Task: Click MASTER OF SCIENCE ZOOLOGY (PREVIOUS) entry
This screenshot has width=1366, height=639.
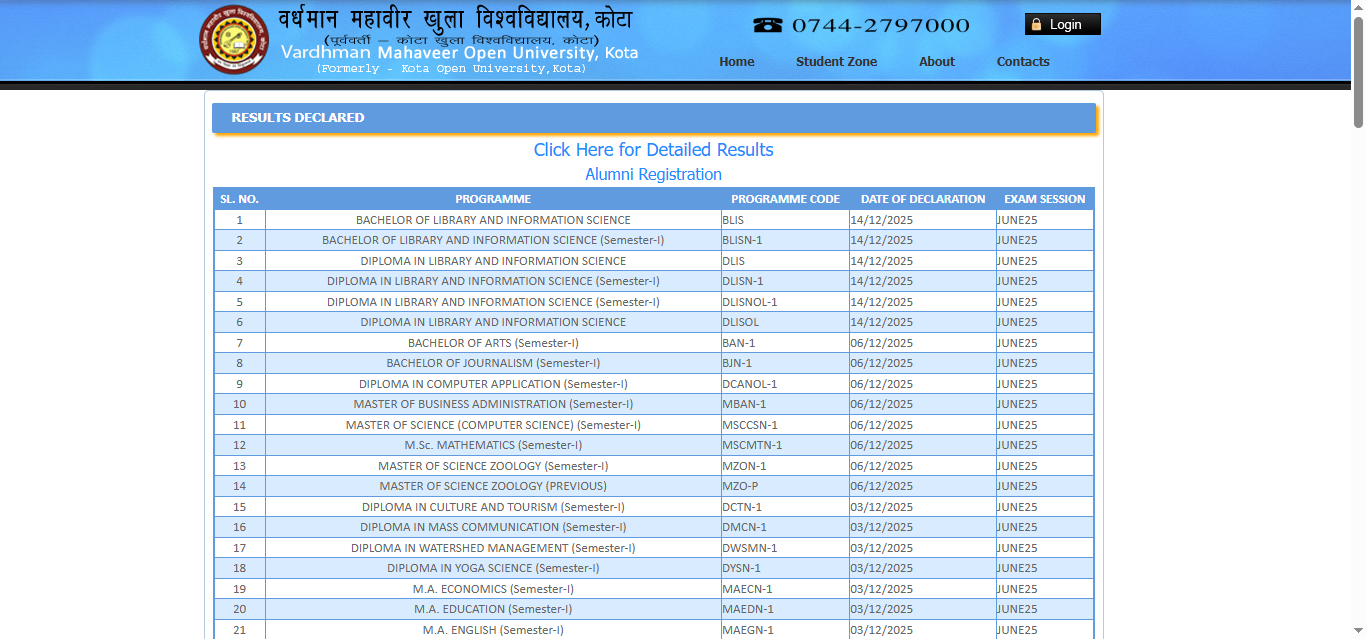Action: [x=493, y=486]
